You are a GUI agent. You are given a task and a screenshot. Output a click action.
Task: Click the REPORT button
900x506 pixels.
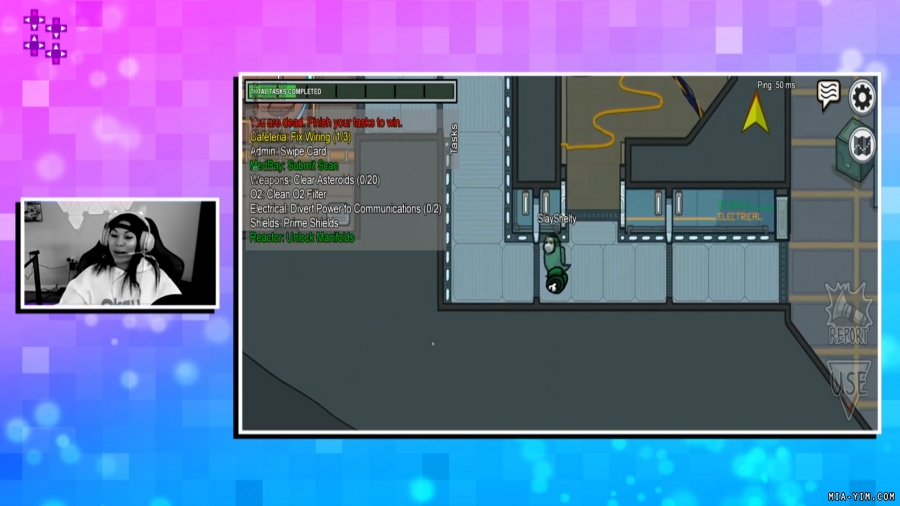pos(848,314)
